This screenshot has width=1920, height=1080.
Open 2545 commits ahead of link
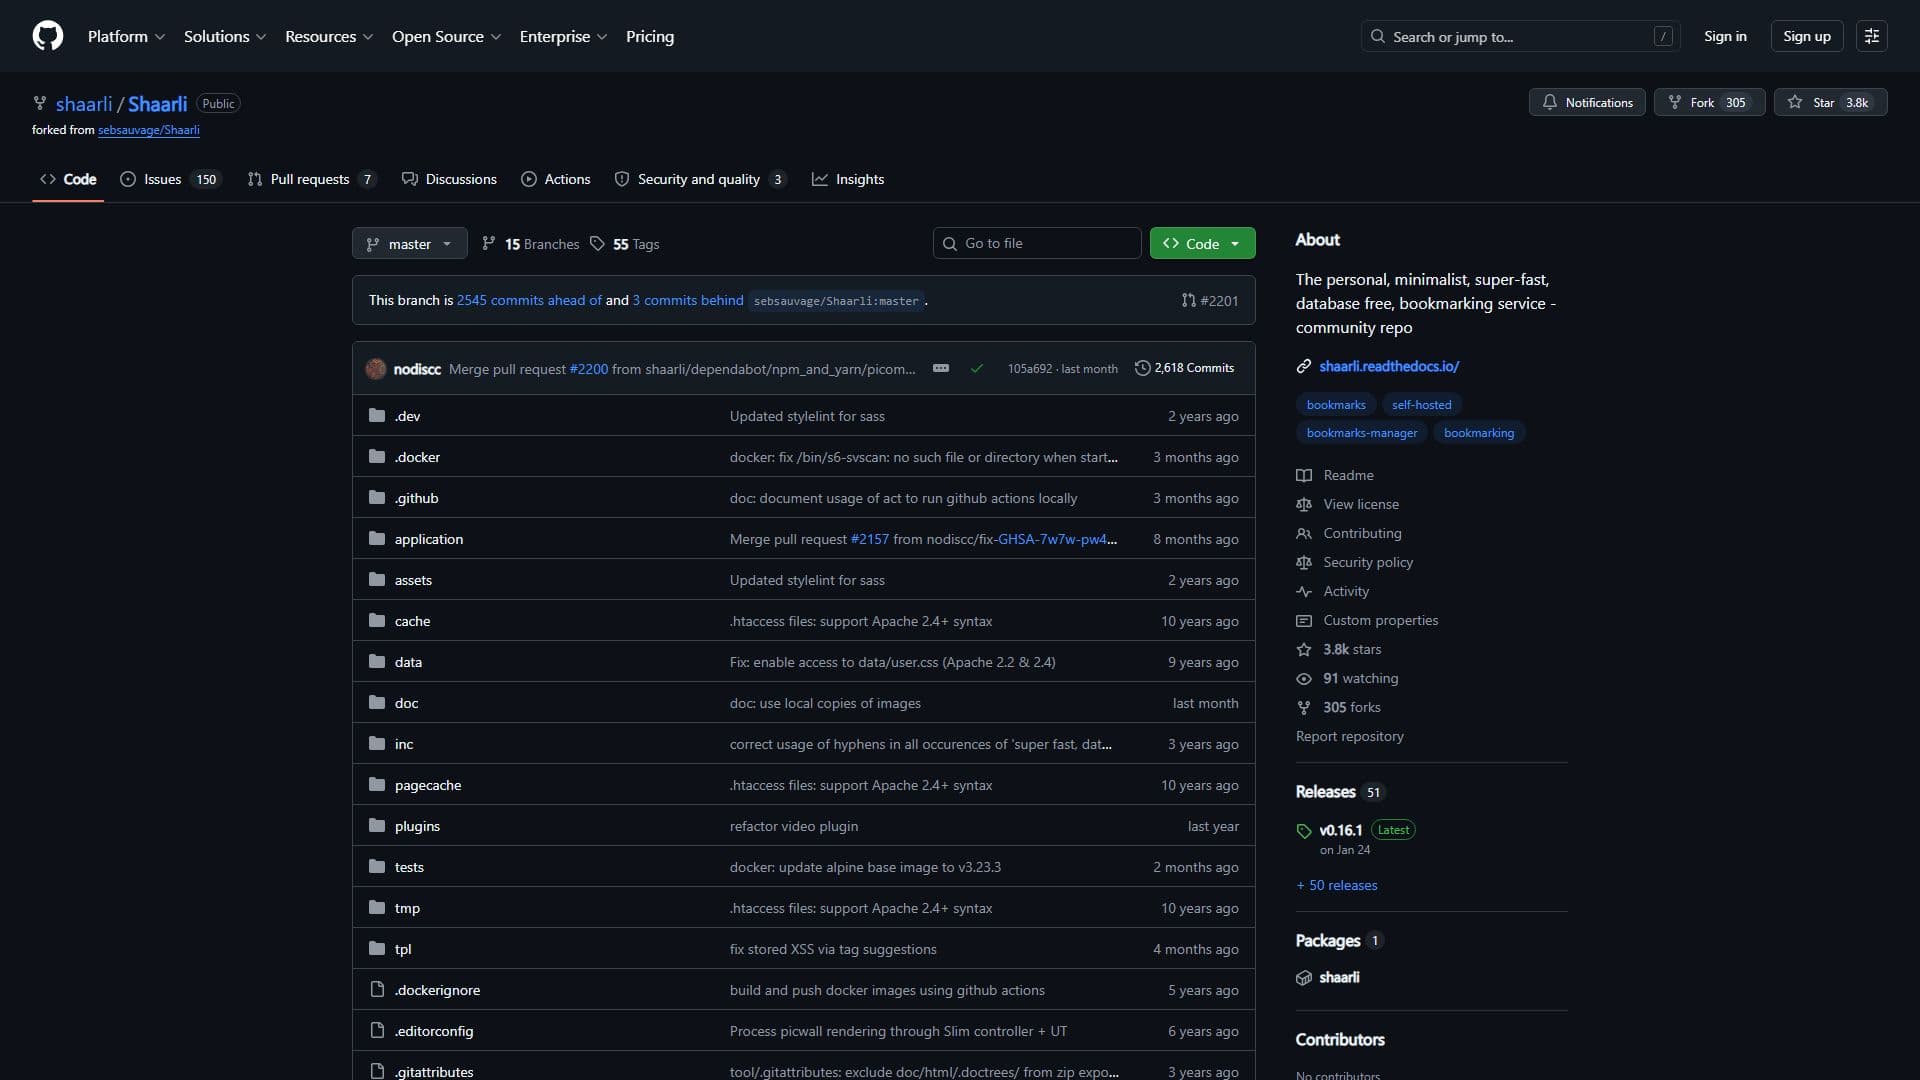point(529,300)
